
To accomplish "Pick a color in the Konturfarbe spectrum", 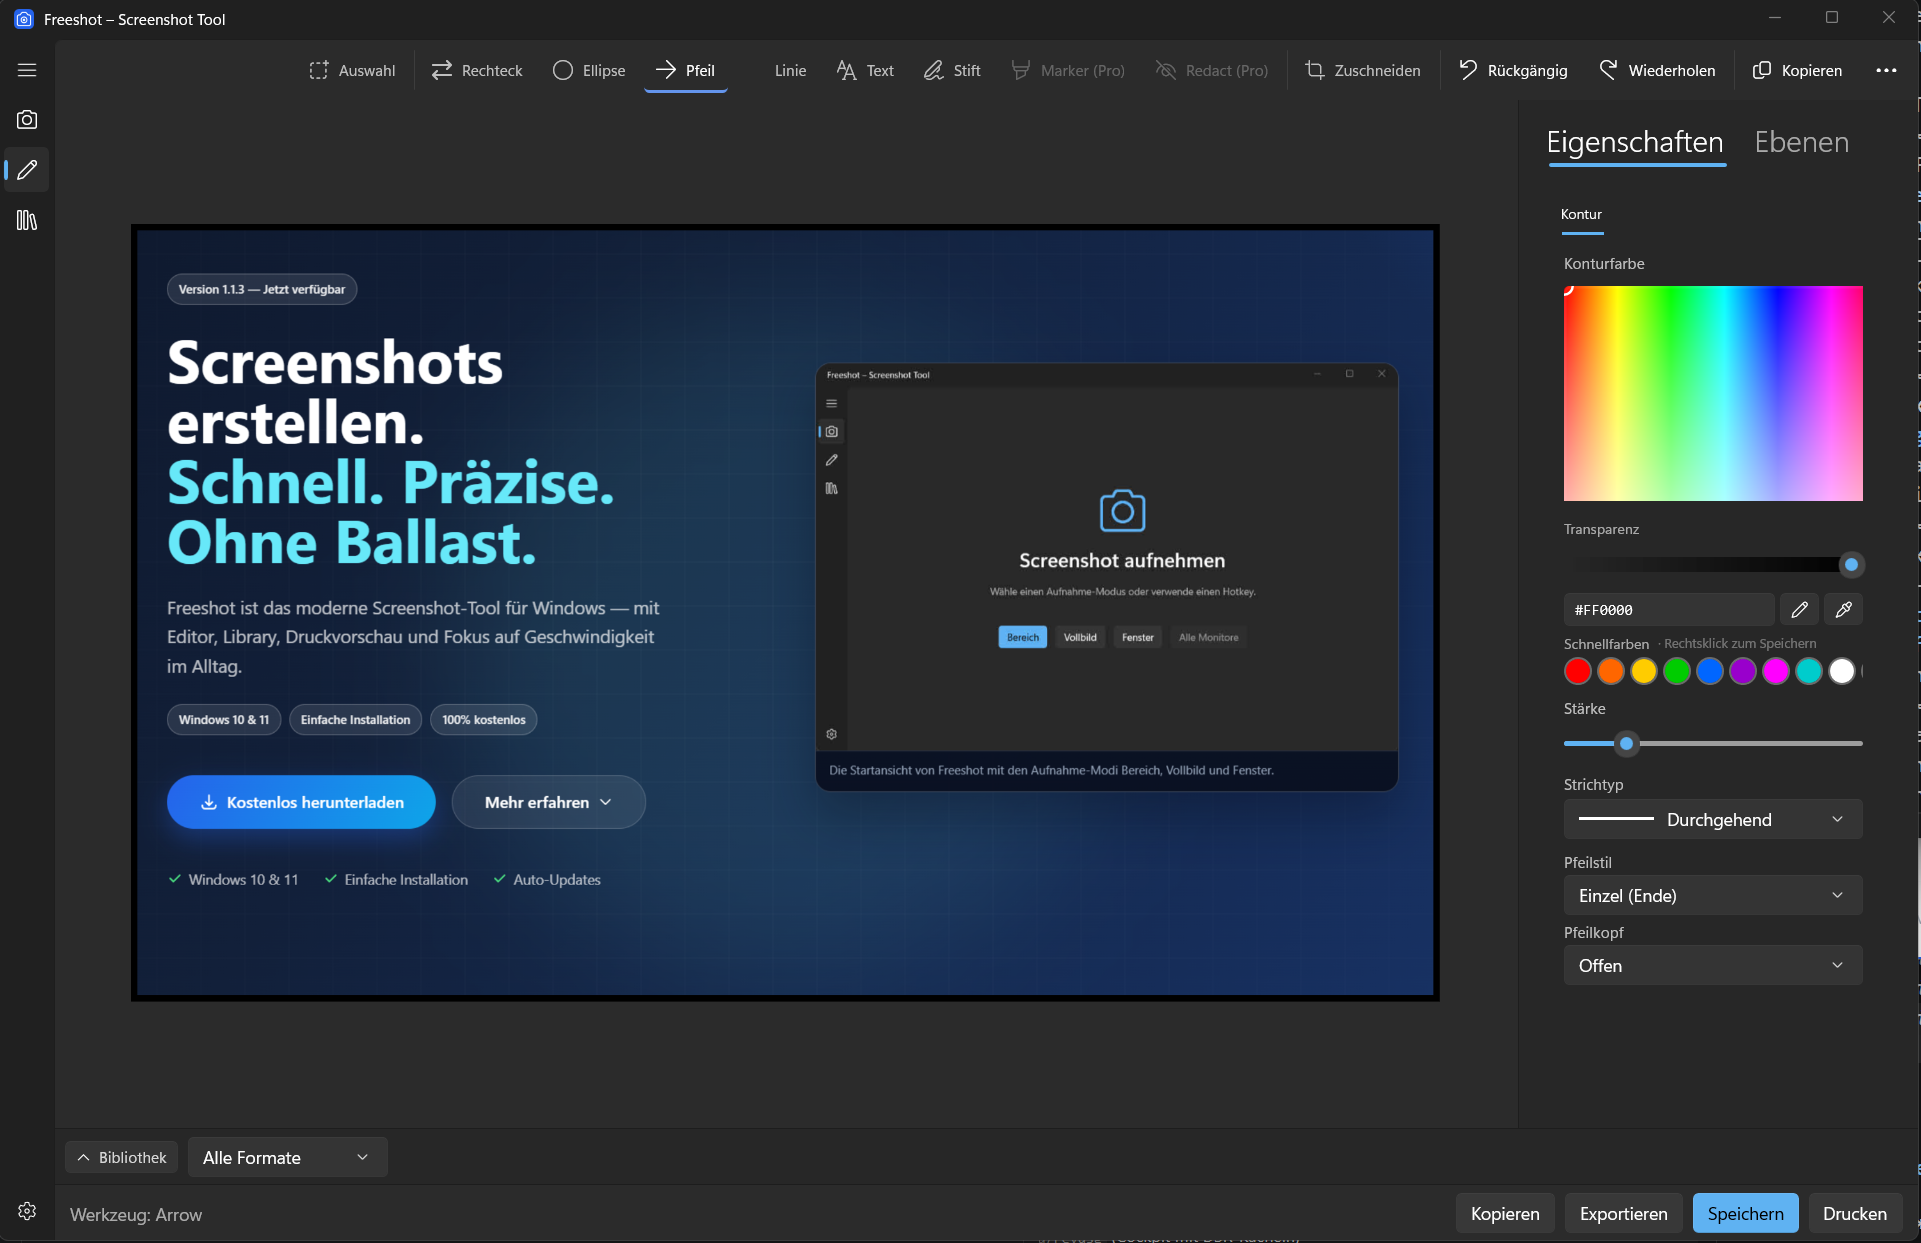I will click(1713, 393).
